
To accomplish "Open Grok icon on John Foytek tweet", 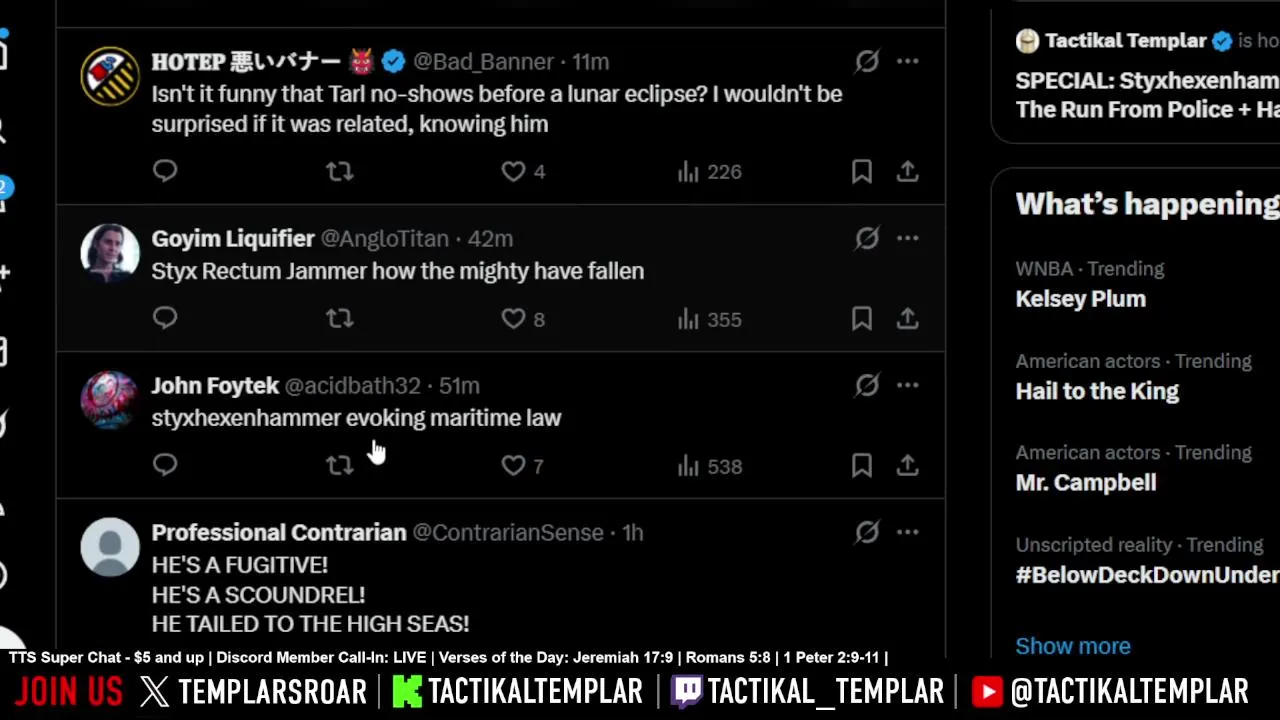I will pyautogui.click(x=867, y=385).
